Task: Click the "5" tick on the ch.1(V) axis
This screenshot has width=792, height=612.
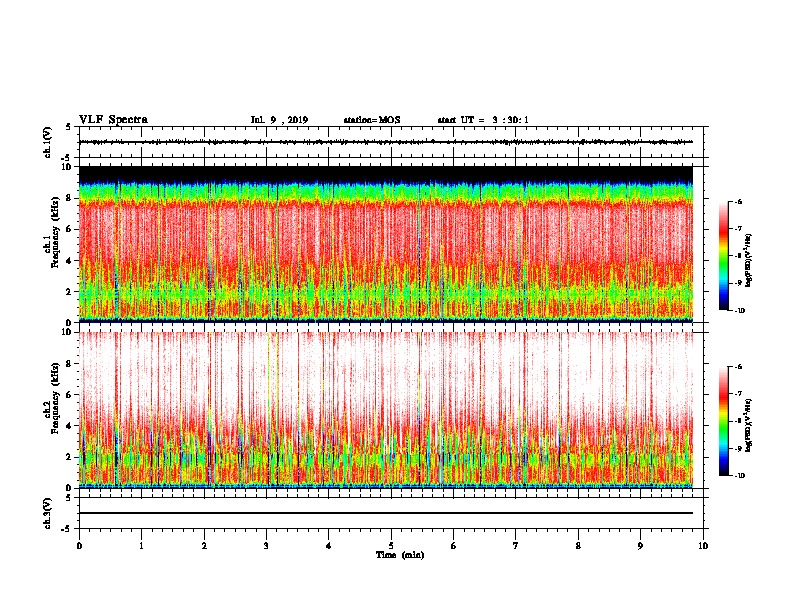Action: point(69,127)
